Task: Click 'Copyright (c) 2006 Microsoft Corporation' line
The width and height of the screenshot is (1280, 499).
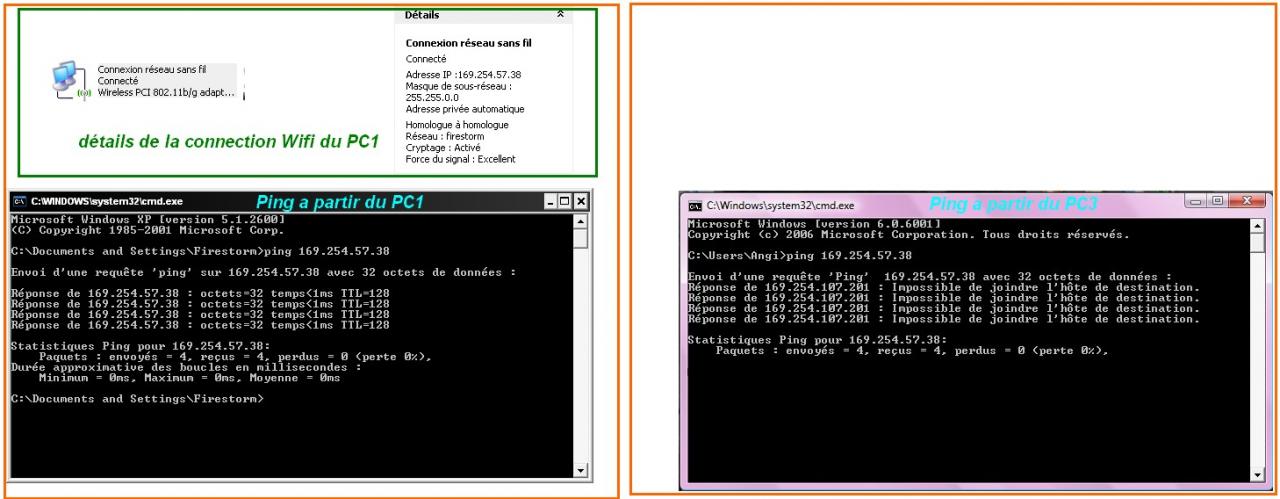Action: tap(909, 235)
